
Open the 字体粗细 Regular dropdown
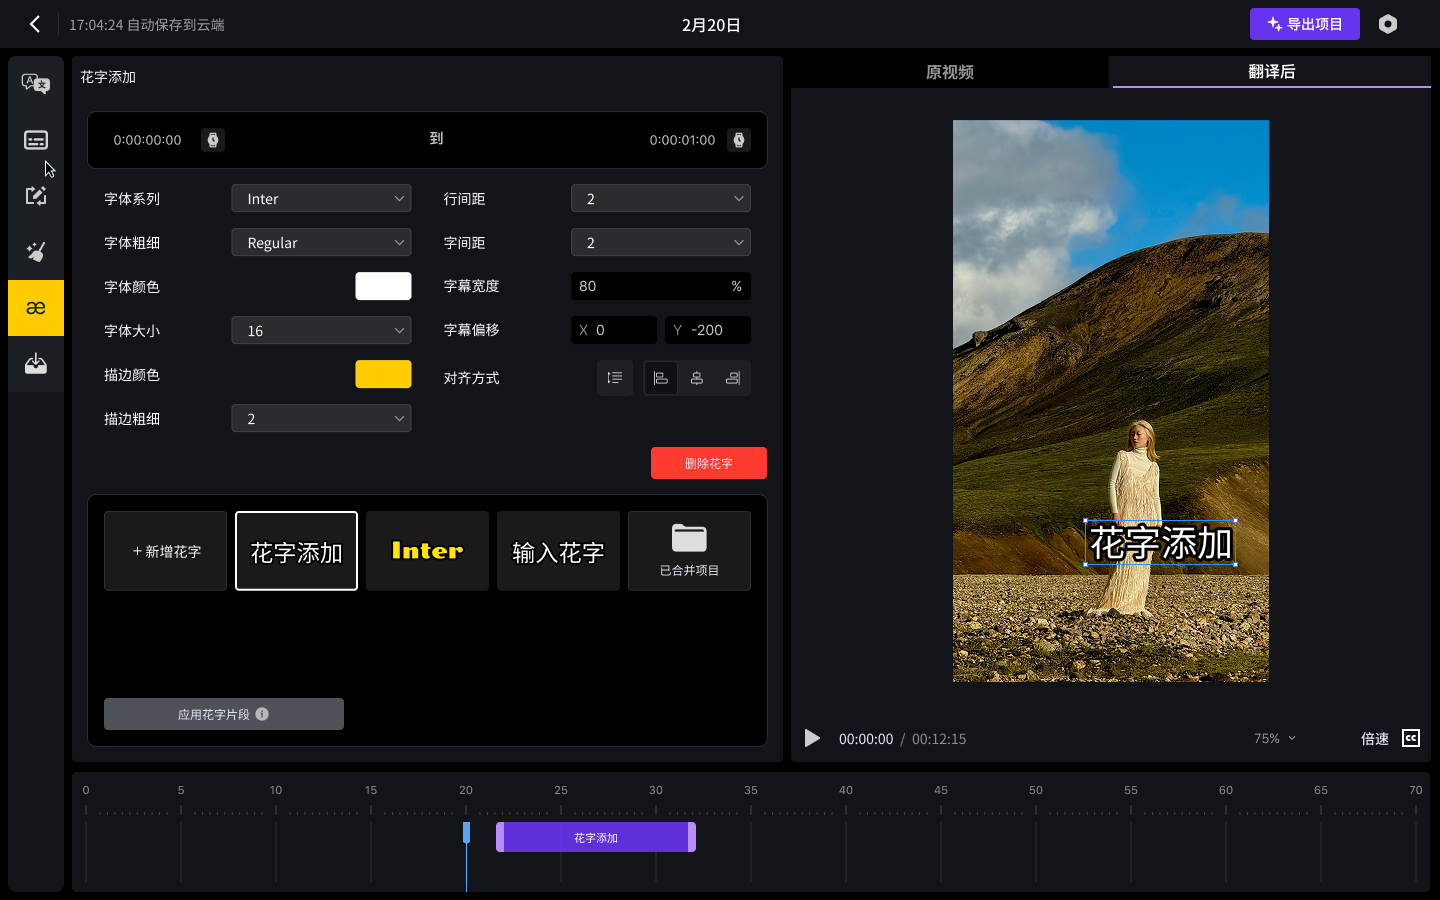point(321,243)
